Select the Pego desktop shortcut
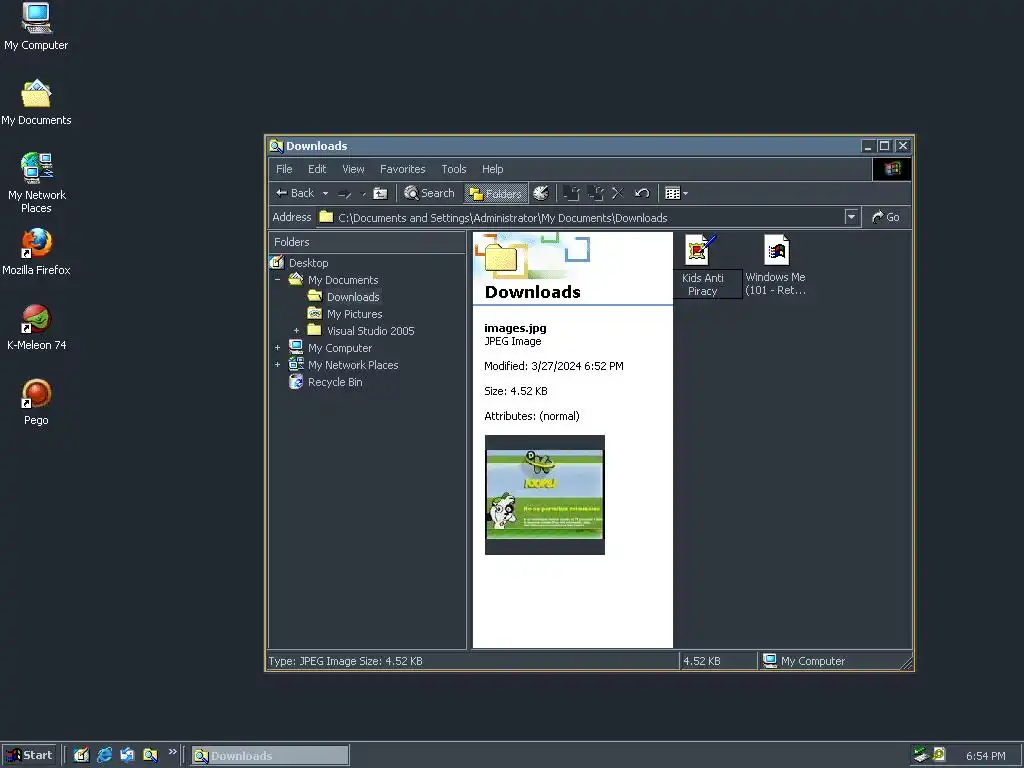Image resolution: width=1024 pixels, height=768 pixels. (x=36, y=402)
